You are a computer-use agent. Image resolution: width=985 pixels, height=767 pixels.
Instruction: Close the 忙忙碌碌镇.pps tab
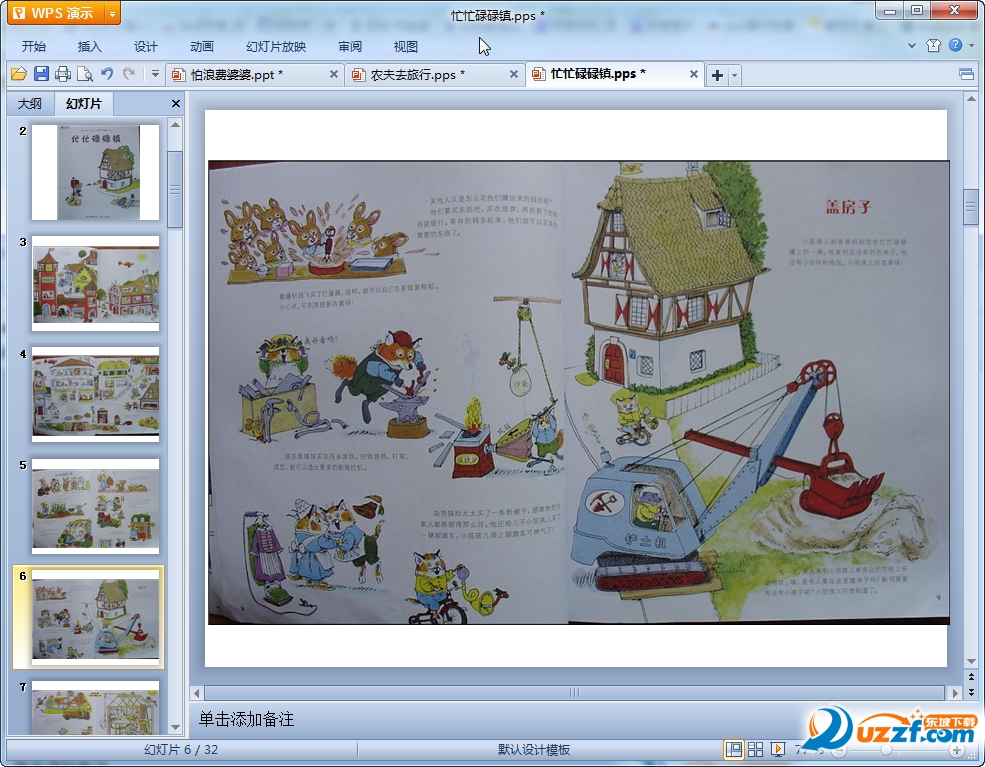694,74
